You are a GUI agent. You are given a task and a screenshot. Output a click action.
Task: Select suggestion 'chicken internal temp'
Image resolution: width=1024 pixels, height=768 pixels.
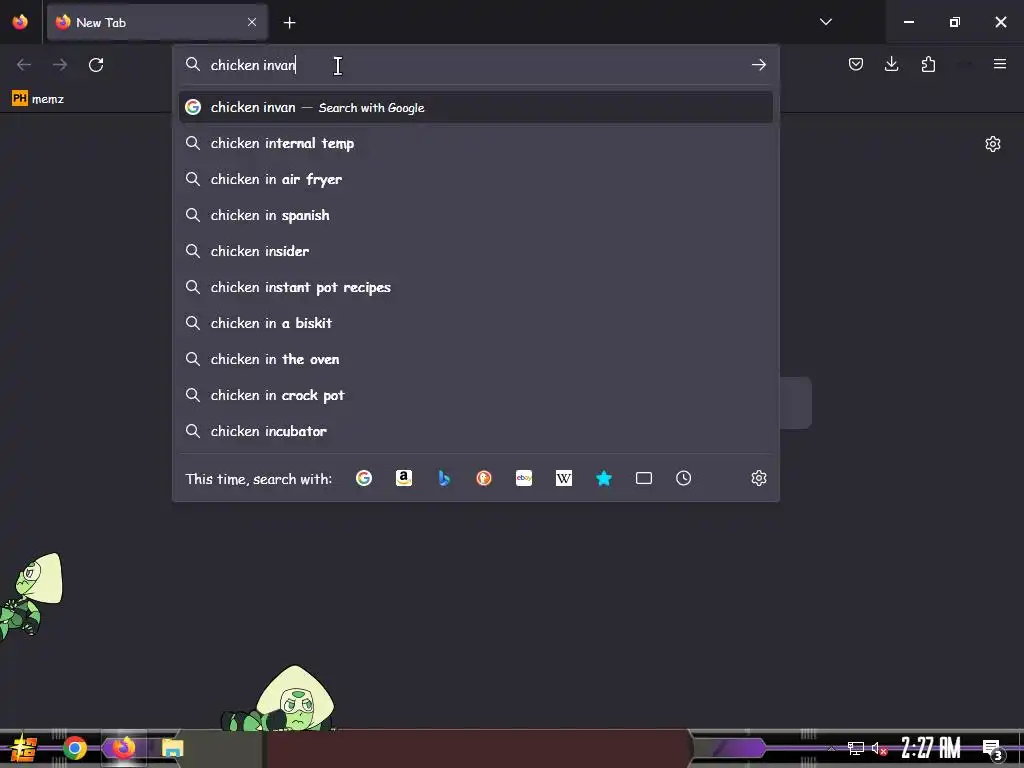coord(475,143)
